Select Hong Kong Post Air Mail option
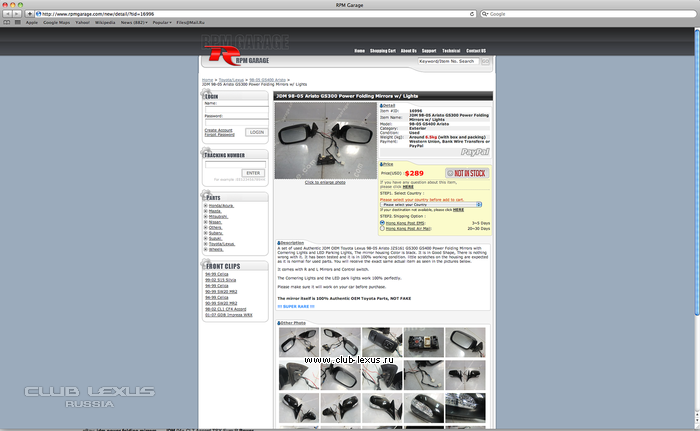 [x=383, y=228]
